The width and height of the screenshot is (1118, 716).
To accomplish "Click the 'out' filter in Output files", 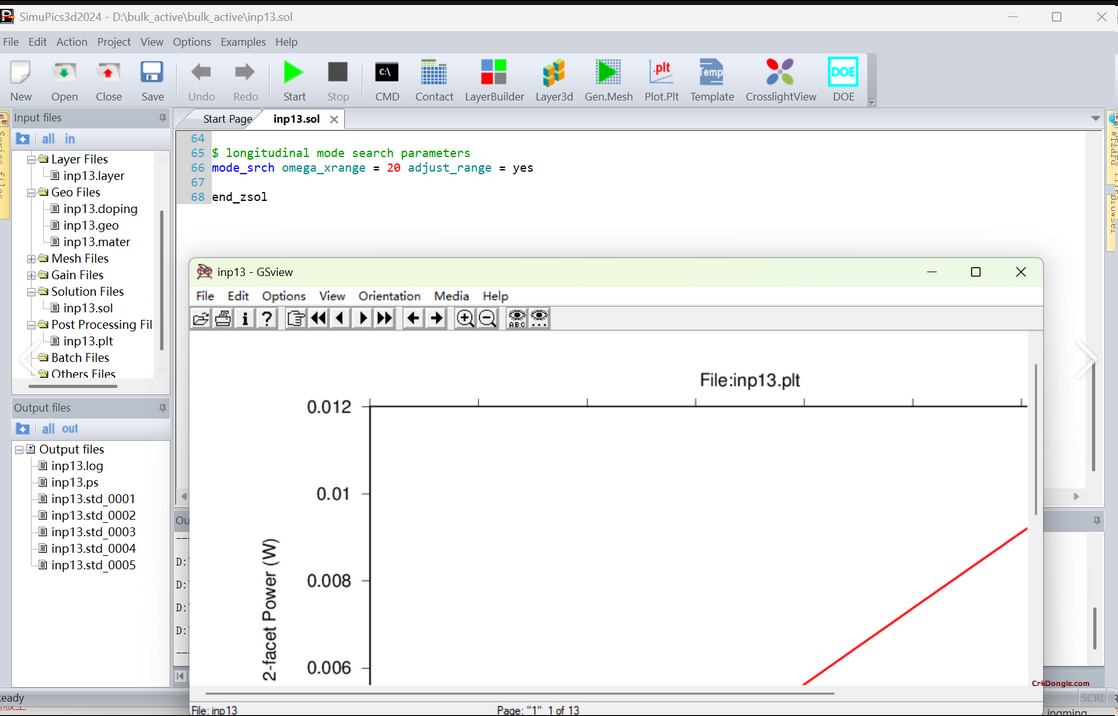I will pos(70,429).
